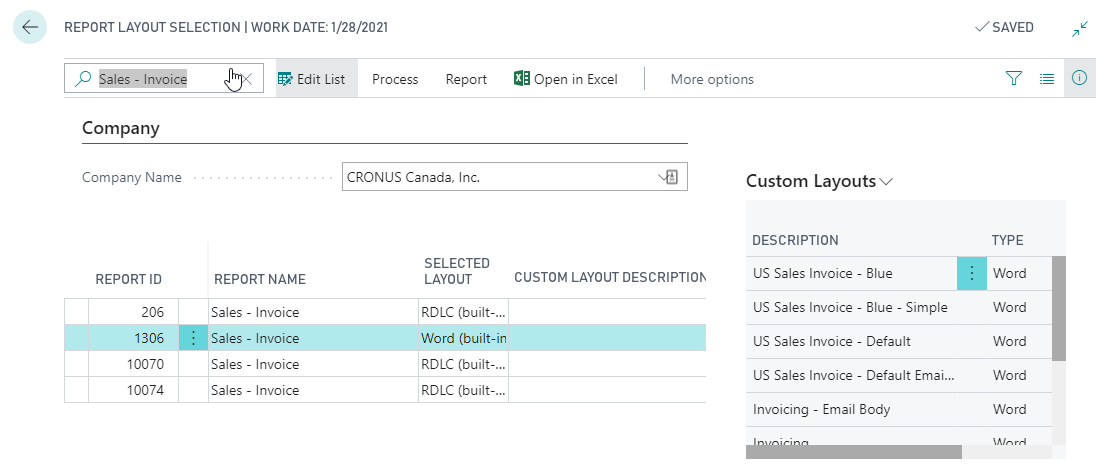Open the Process menu
The height and width of the screenshot is (469, 1110).
click(x=395, y=79)
